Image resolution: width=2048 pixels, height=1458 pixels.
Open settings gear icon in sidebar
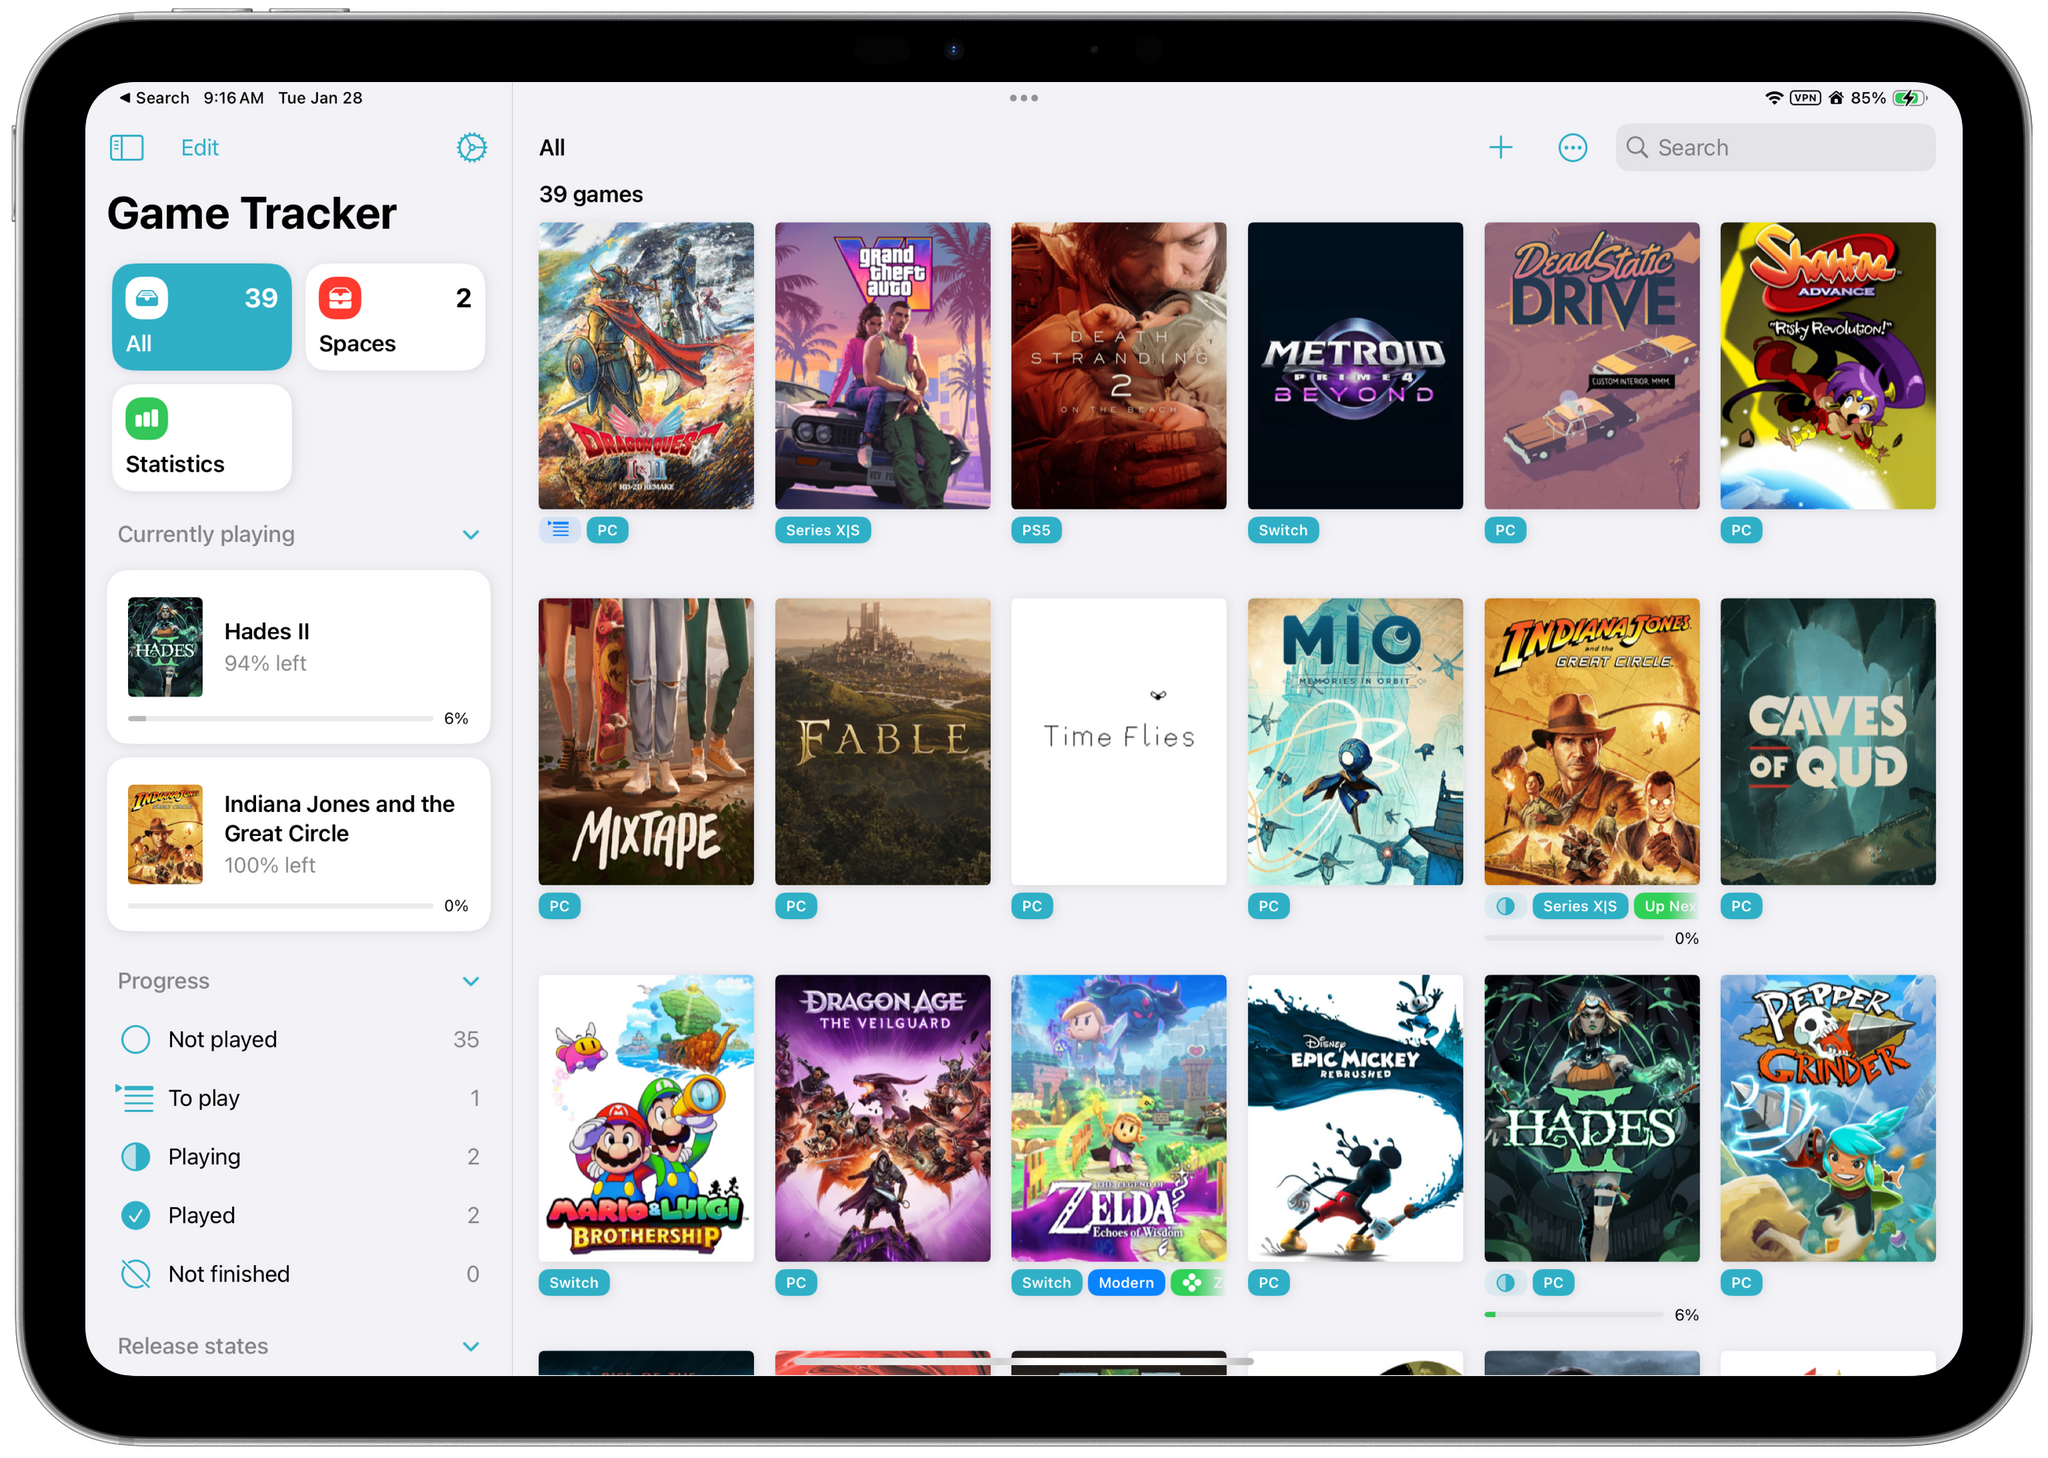472,148
